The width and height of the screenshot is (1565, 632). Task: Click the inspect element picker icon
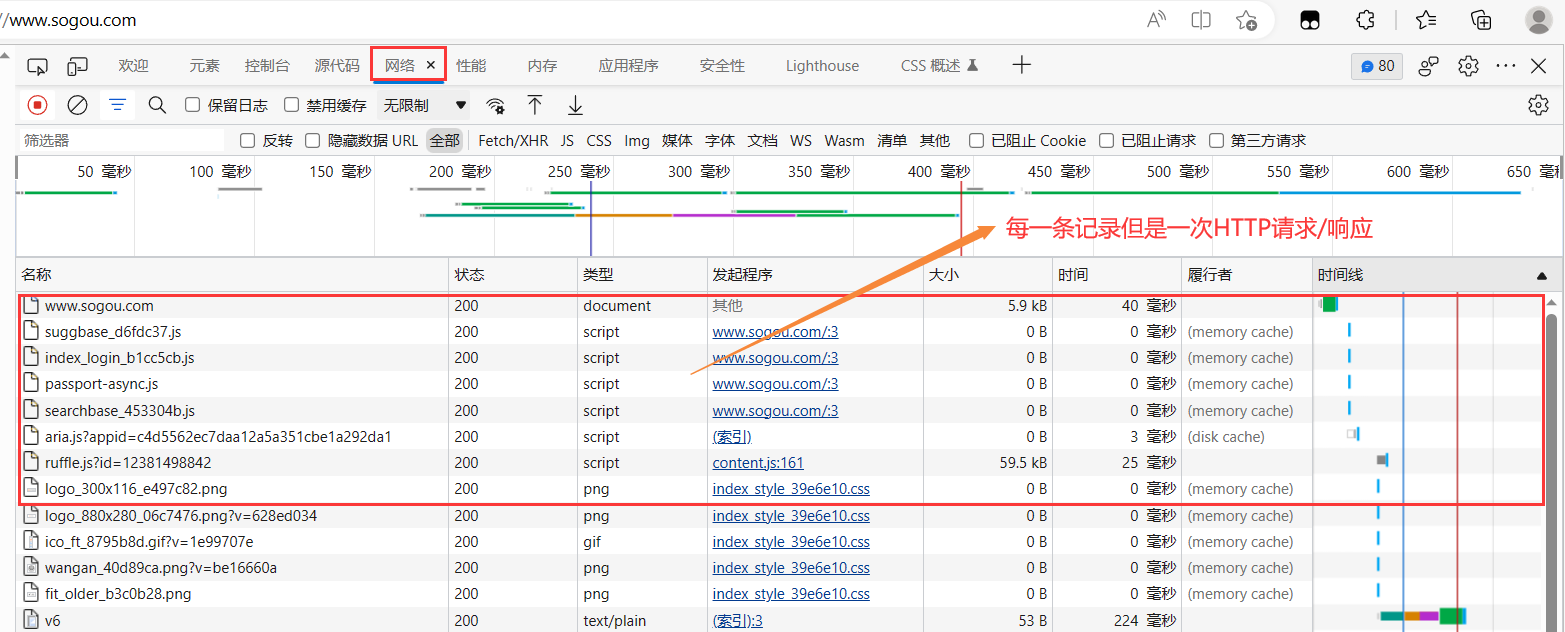pyautogui.click(x=37, y=66)
